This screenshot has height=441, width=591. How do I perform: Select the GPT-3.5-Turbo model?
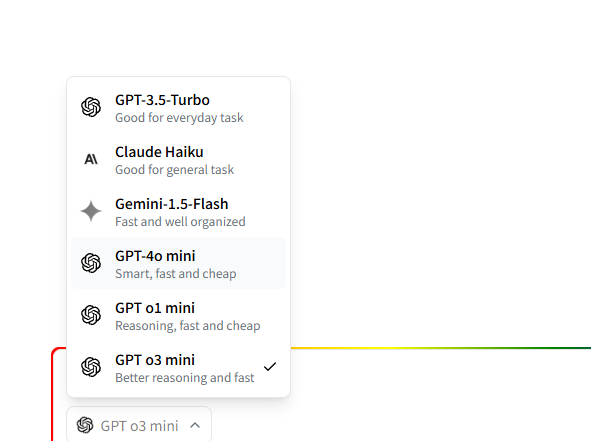[x=178, y=107]
